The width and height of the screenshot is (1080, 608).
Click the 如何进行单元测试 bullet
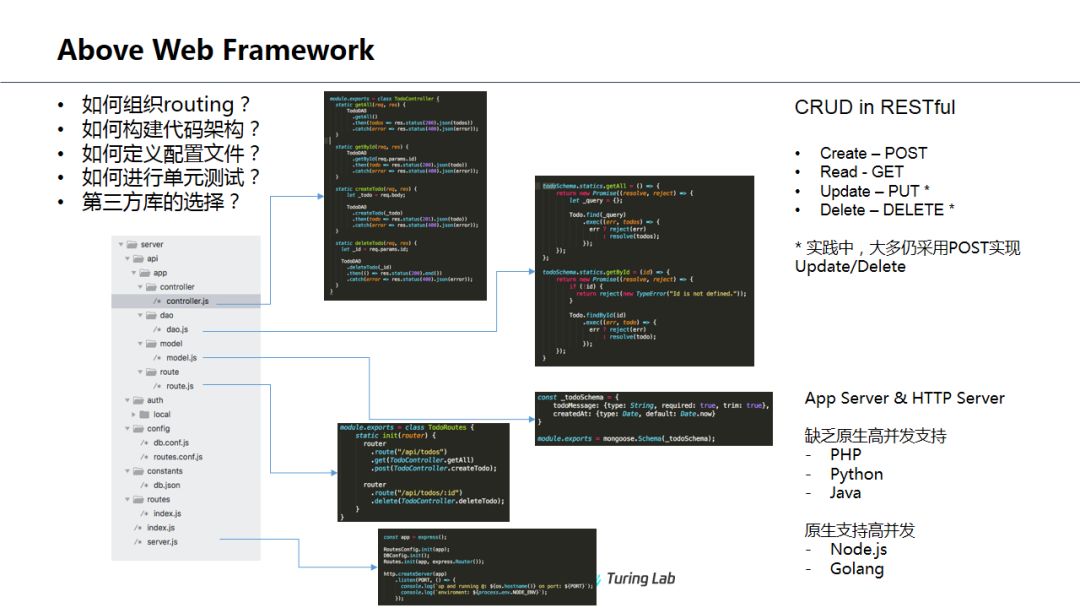point(171,177)
